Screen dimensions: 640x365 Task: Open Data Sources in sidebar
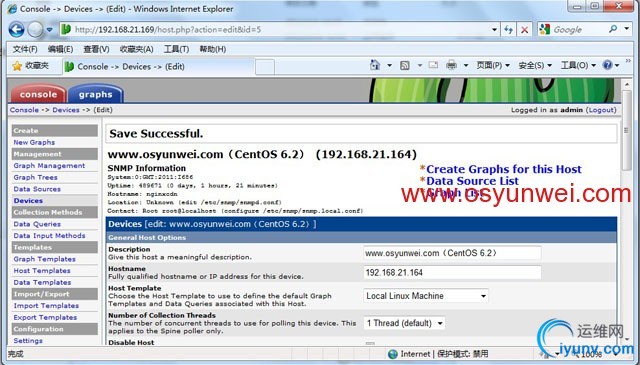tap(37, 189)
